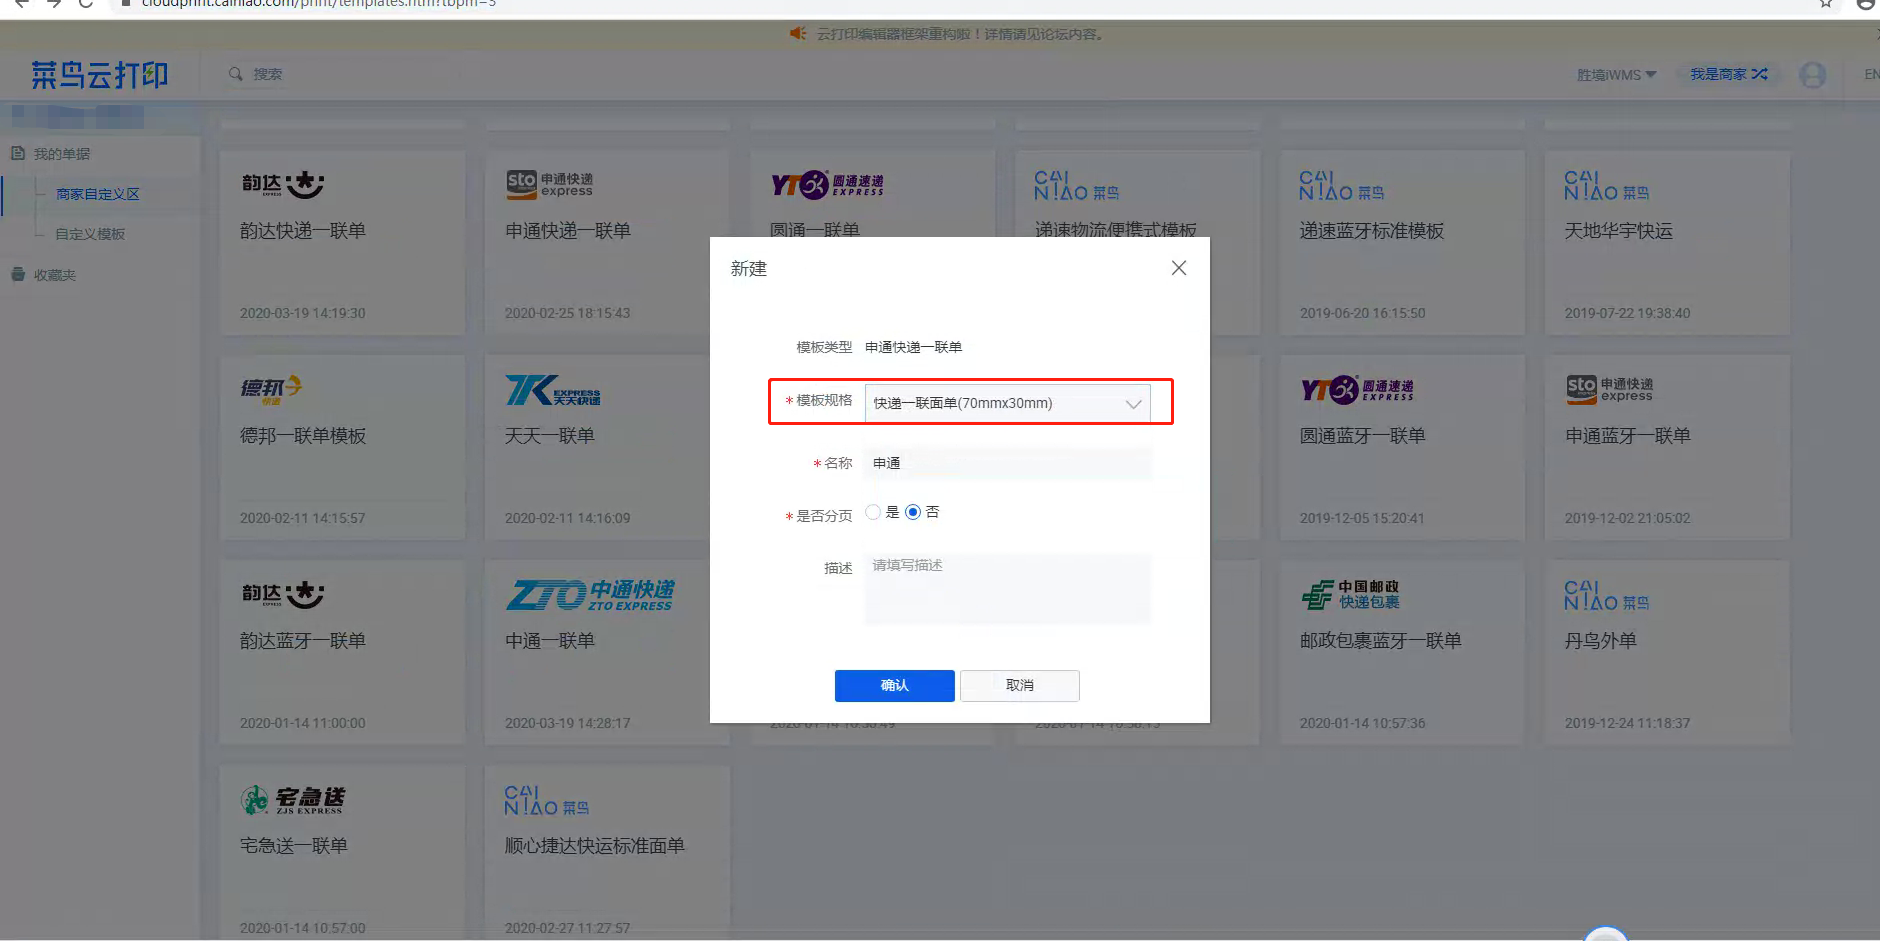The height and width of the screenshot is (941, 1880).
Task: Open the 申通蓝牙一联单 title
Action: 1628,436
